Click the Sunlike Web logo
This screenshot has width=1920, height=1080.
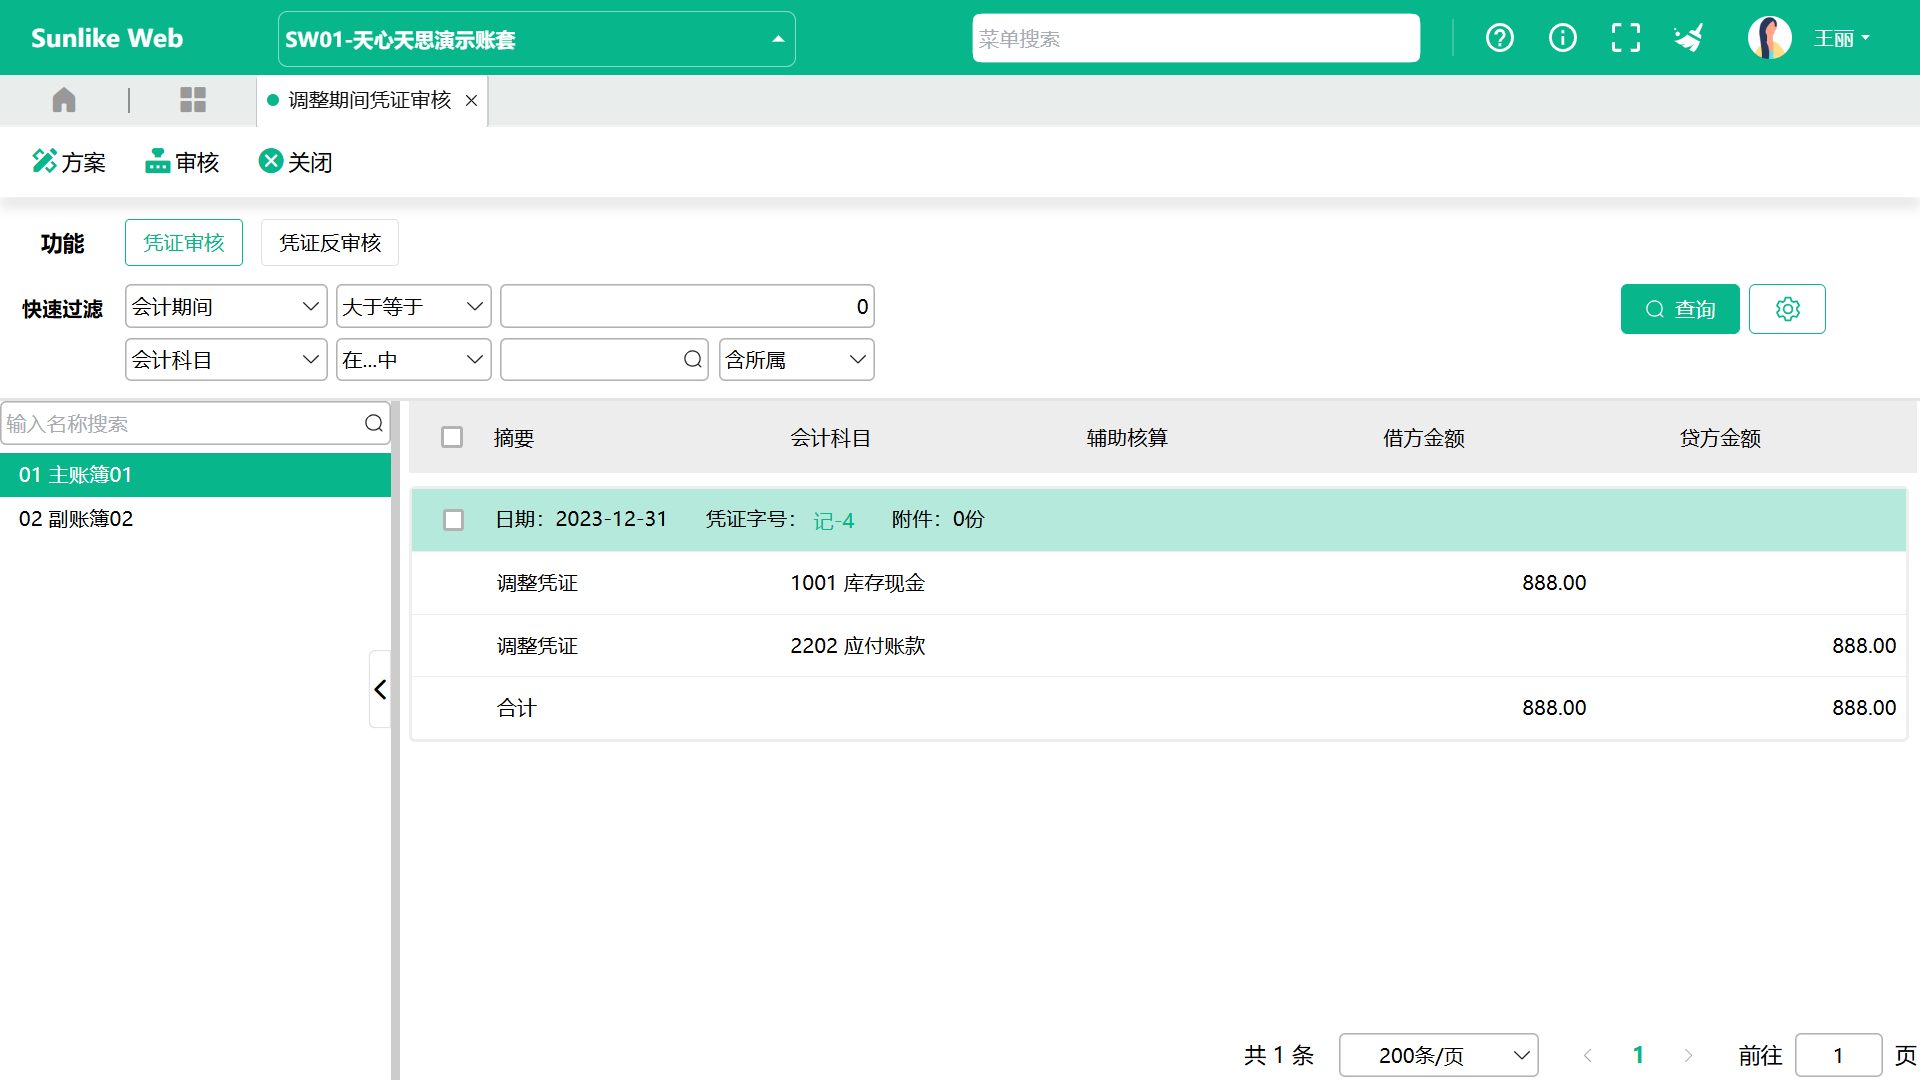tap(107, 38)
